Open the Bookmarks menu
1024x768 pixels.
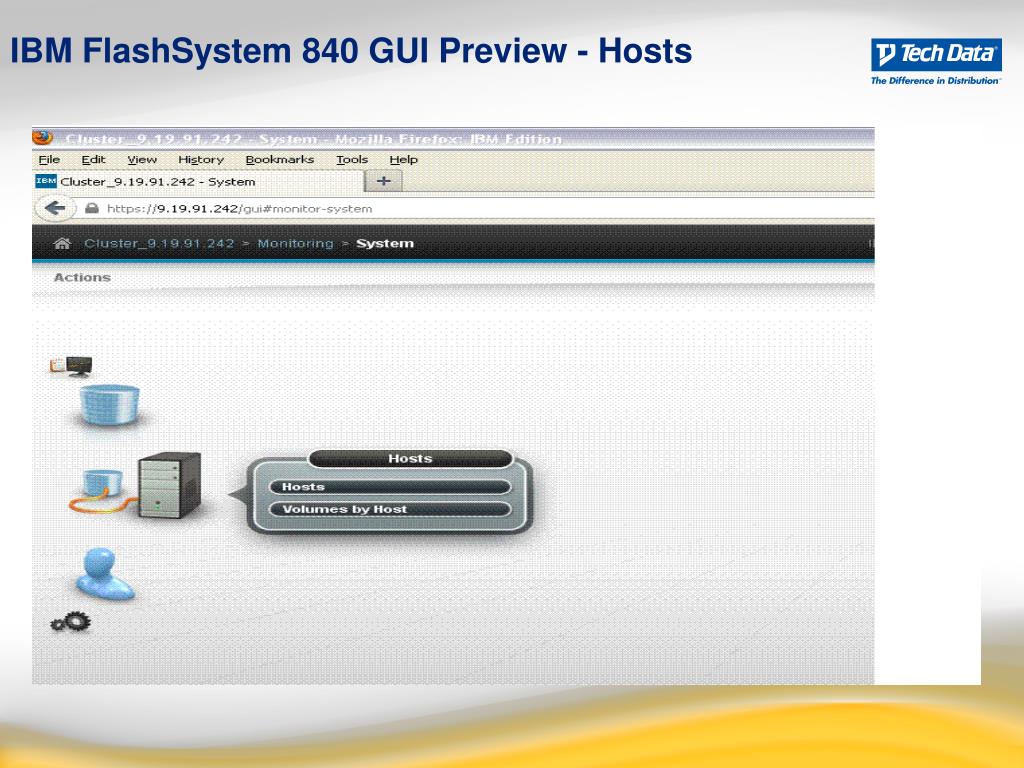click(280, 159)
